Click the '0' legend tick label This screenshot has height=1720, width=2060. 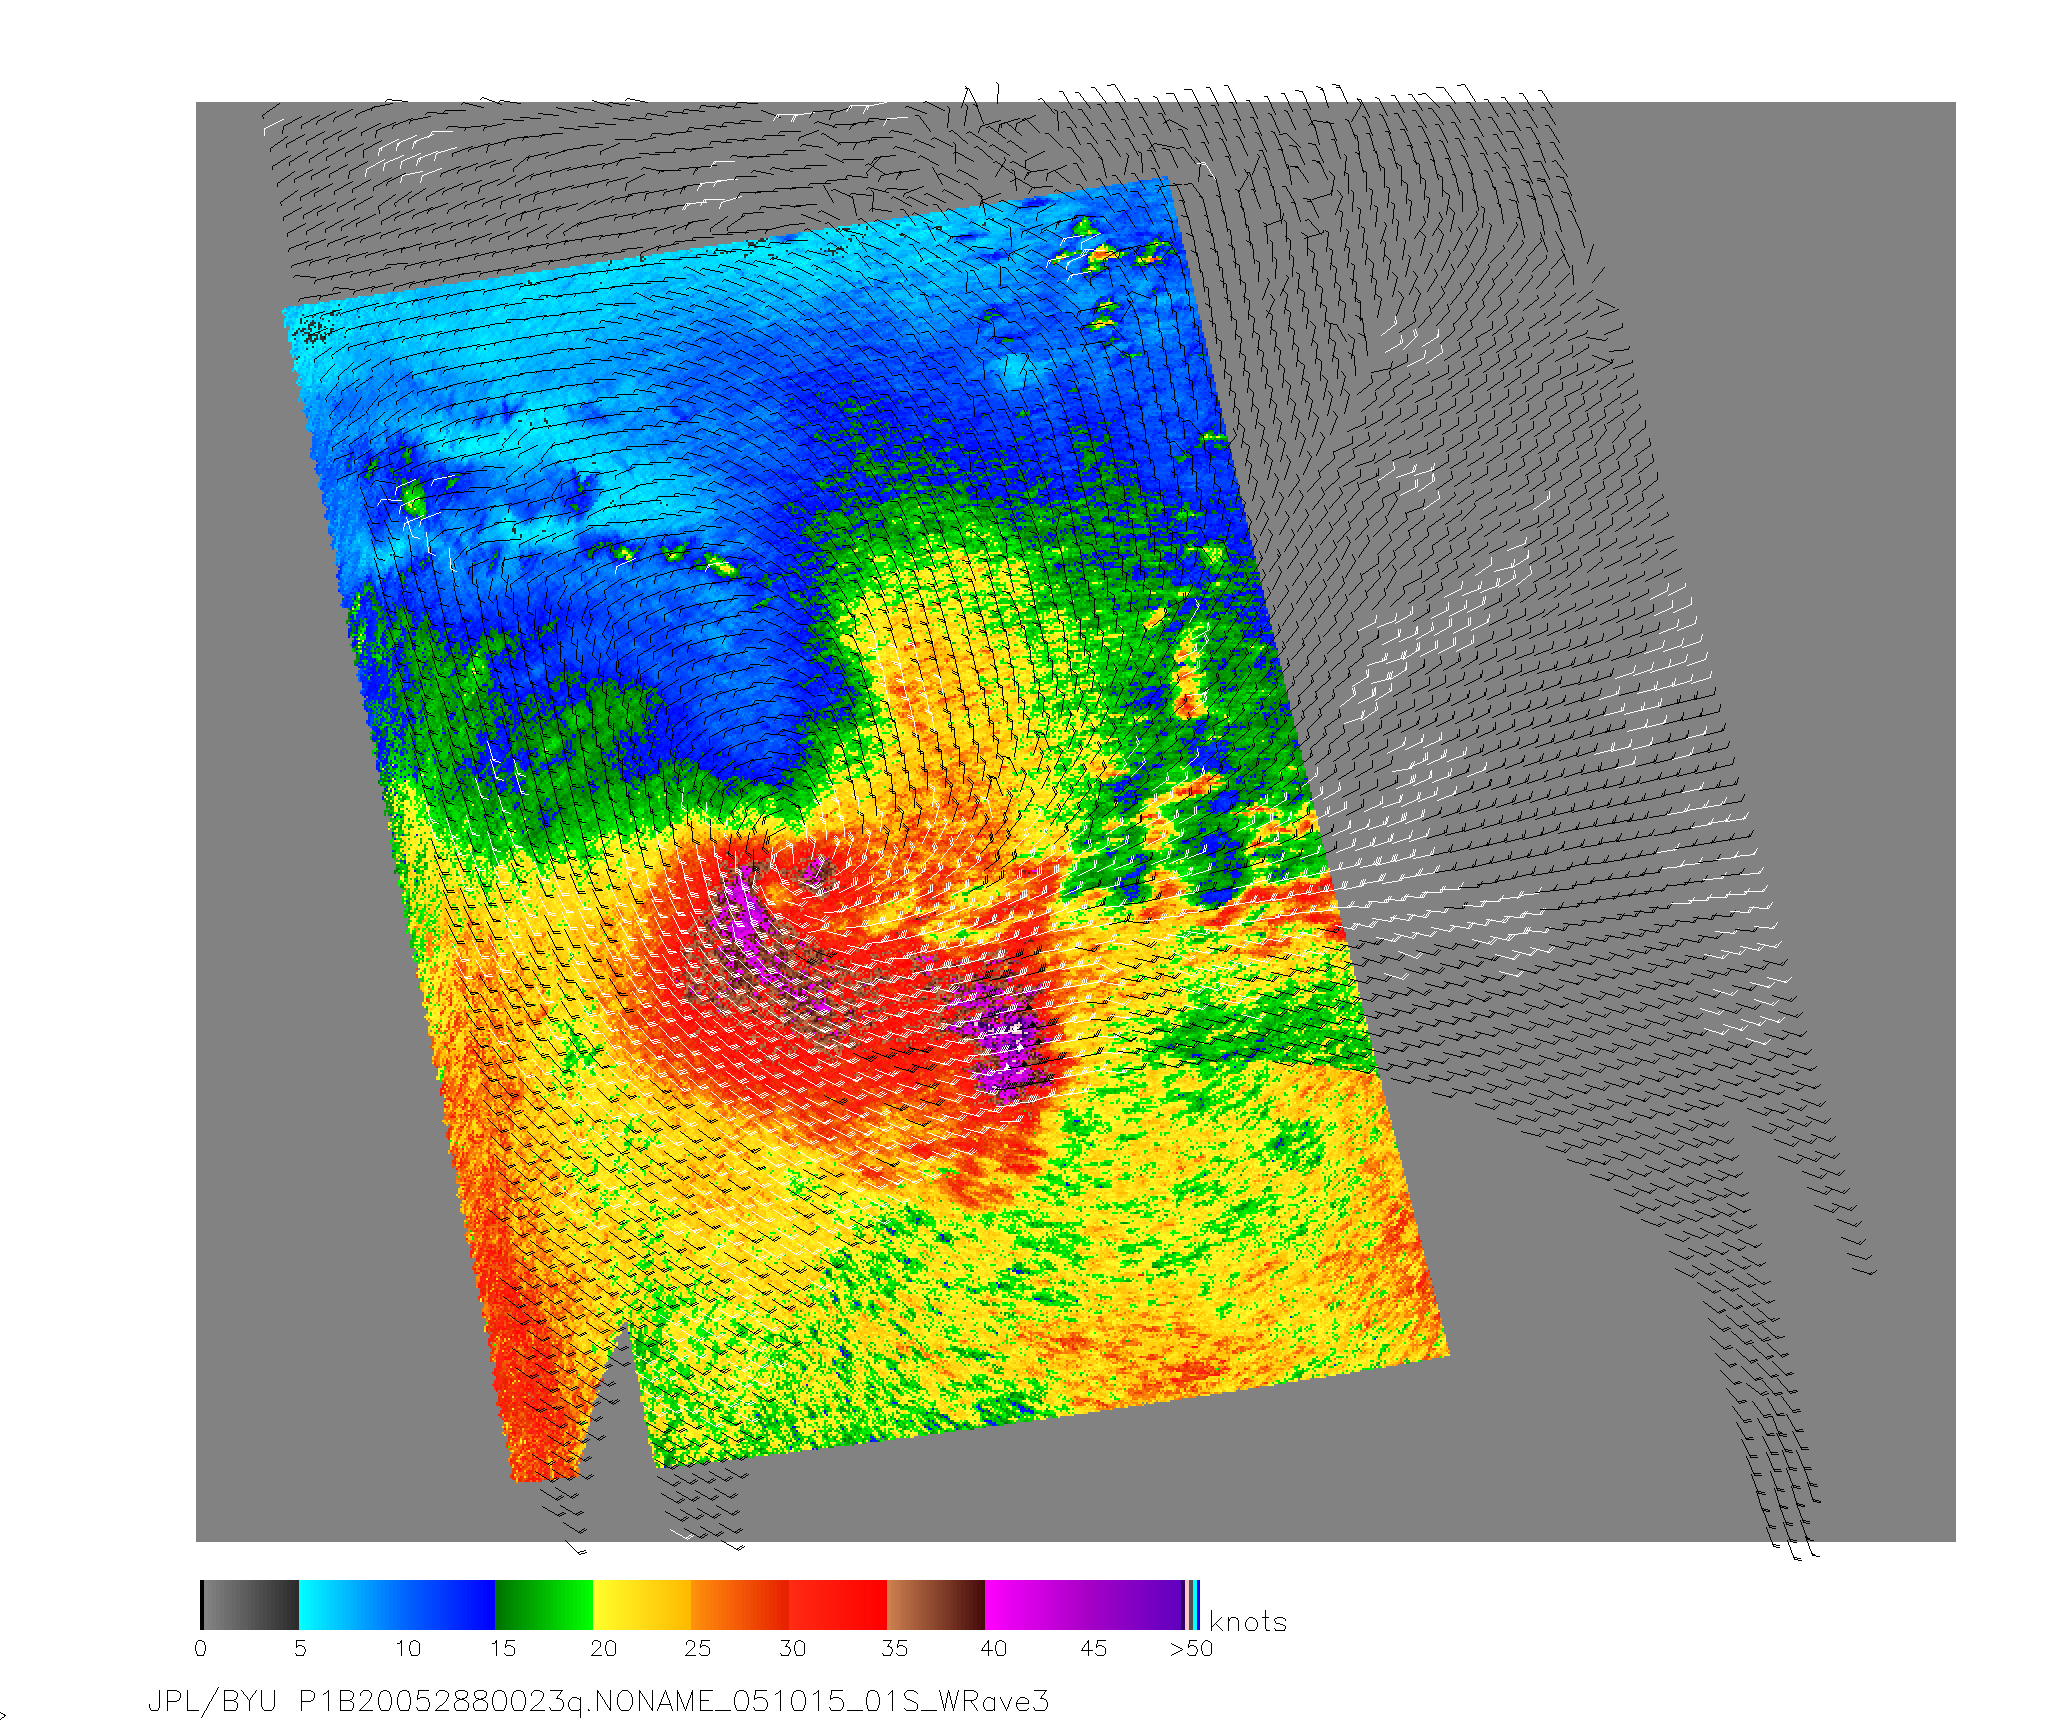(x=201, y=1648)
